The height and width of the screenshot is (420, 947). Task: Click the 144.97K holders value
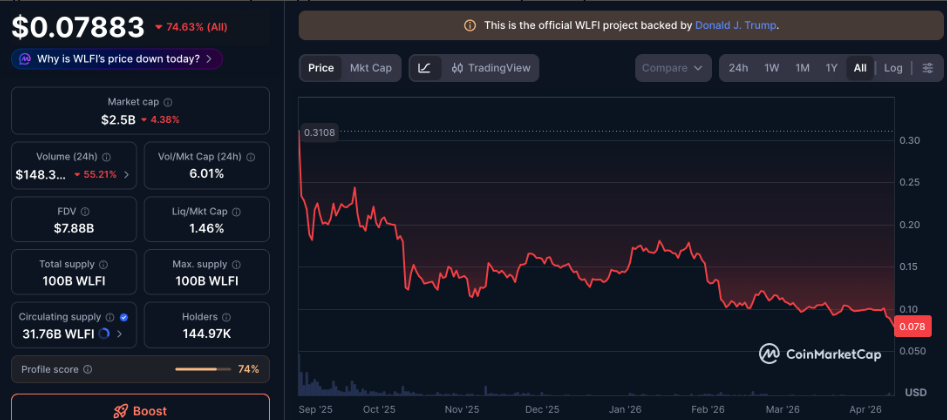coord(207,334)
